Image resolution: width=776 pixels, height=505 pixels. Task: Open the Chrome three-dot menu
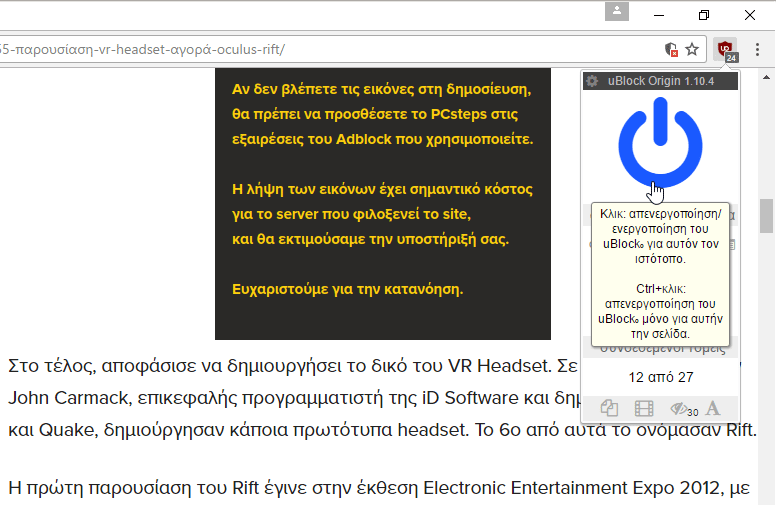tap(757, 49)
